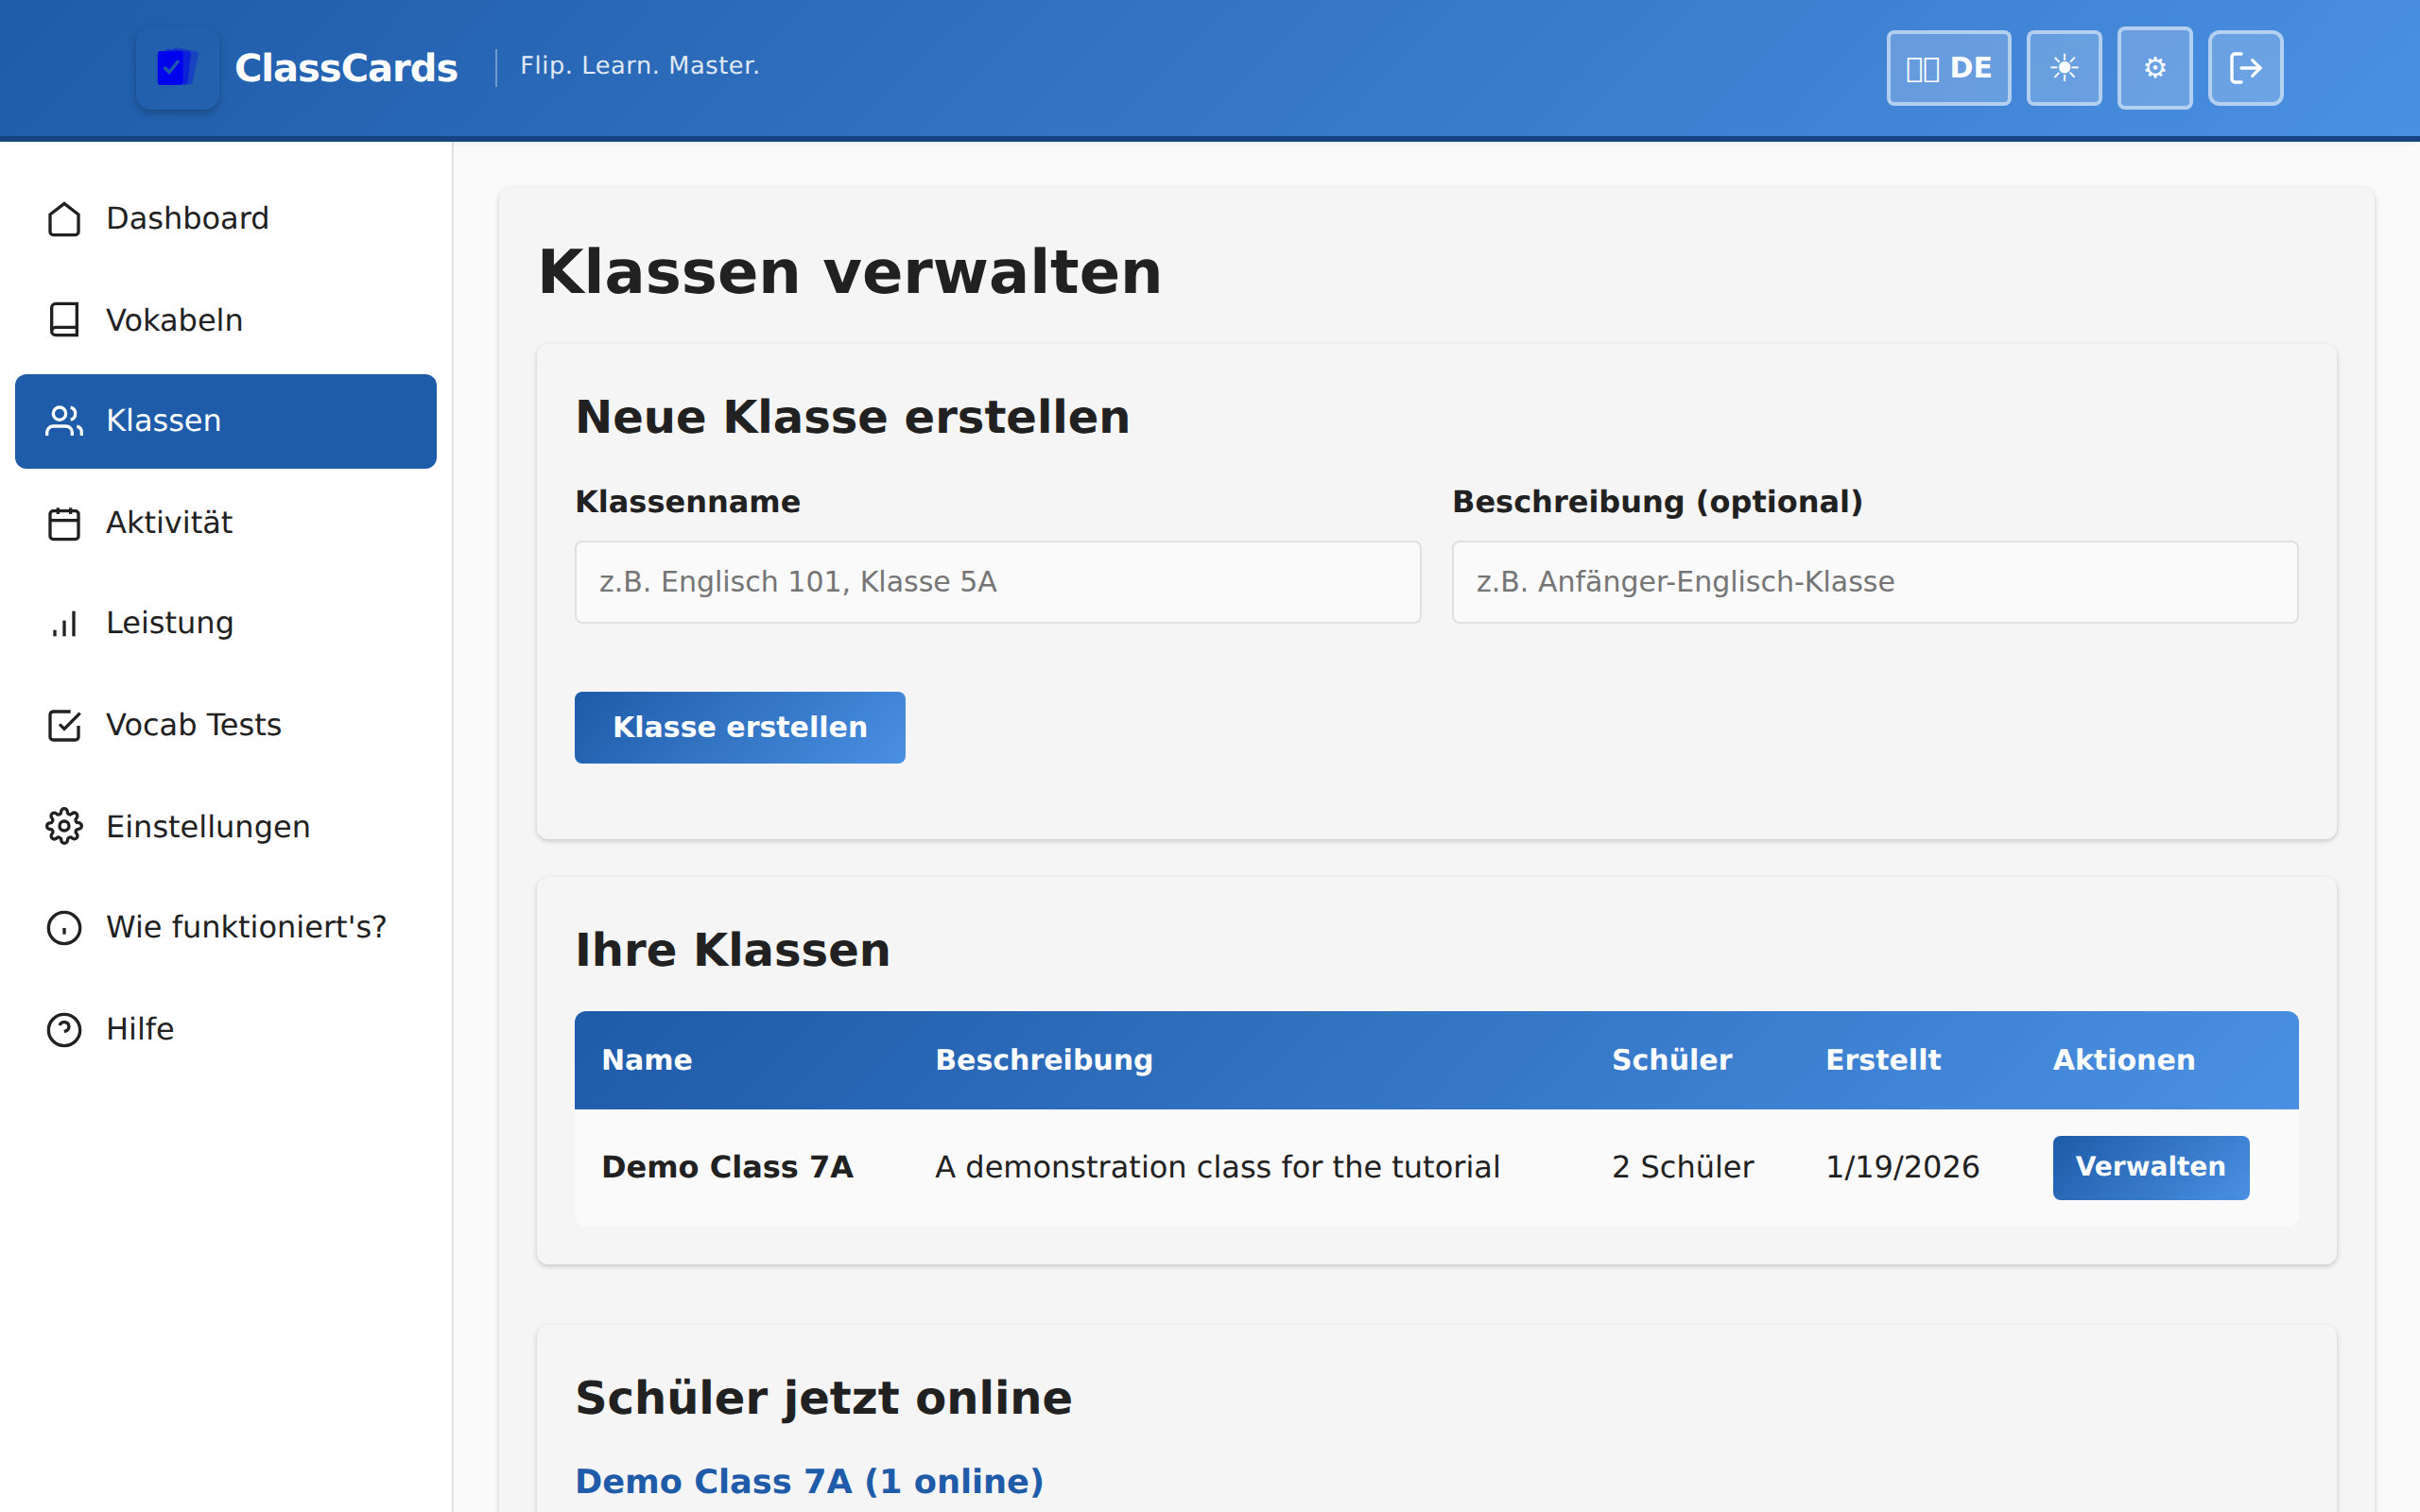Focus the Klassenname input field

point(997,582)
